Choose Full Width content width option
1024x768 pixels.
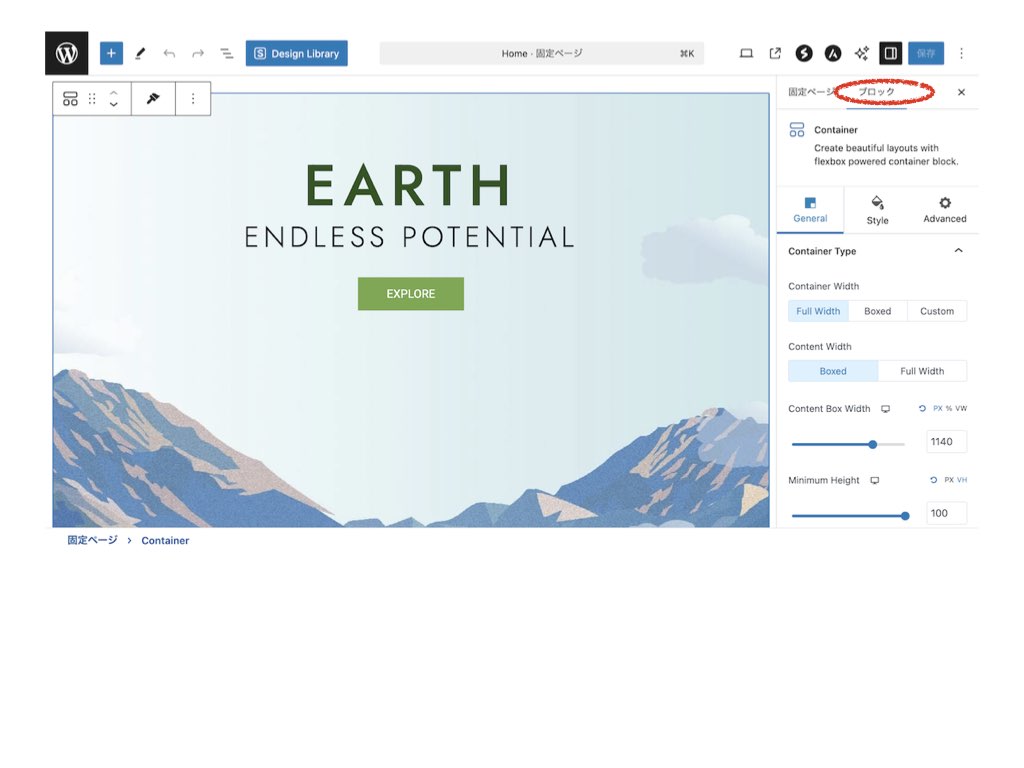(x=922, y=371)
